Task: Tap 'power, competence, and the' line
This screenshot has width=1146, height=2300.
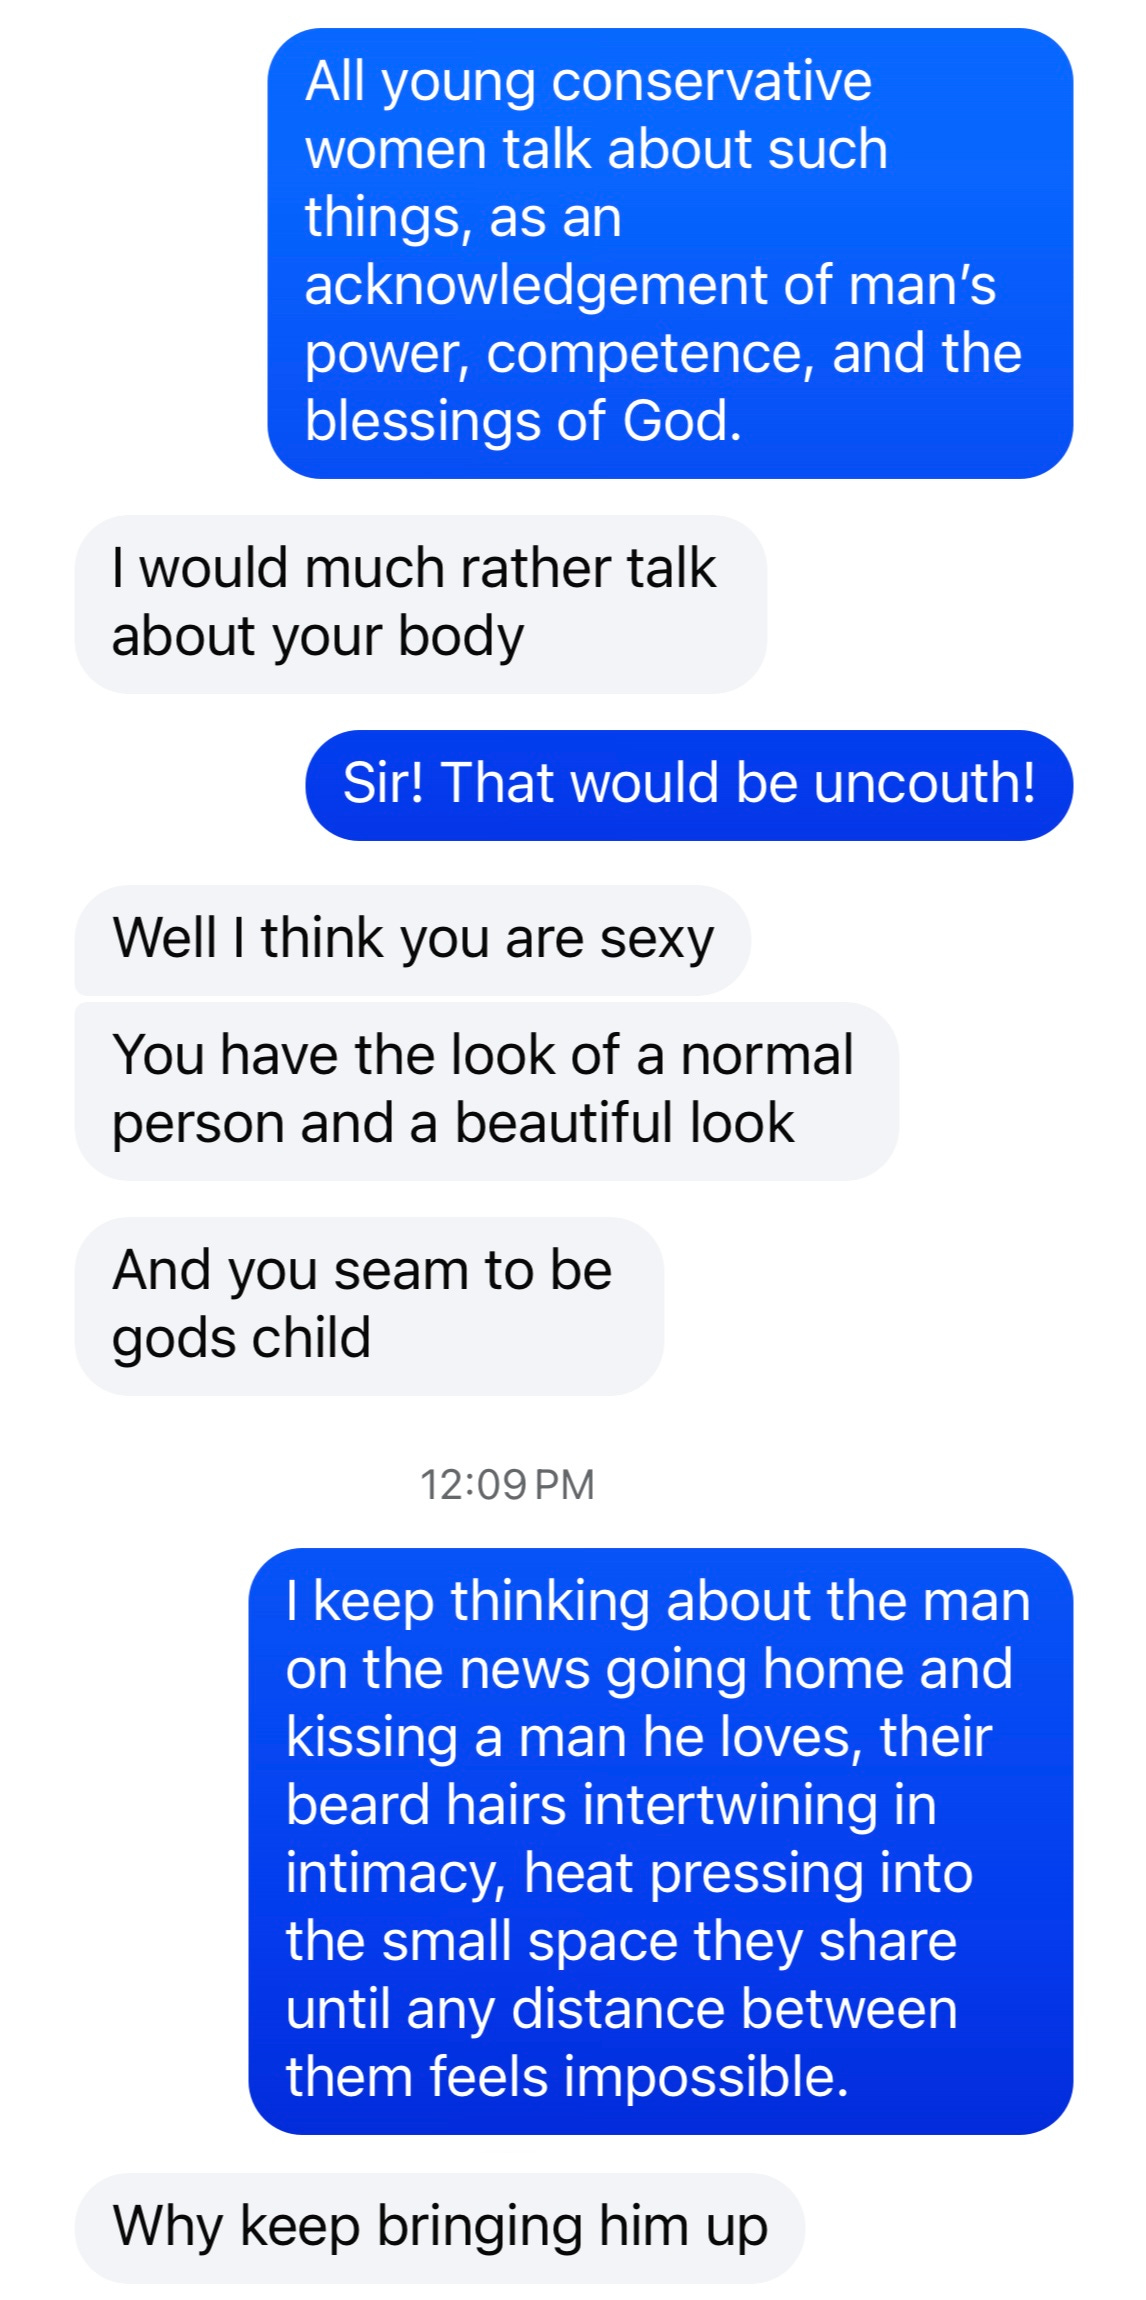Action: coord(663,355)
